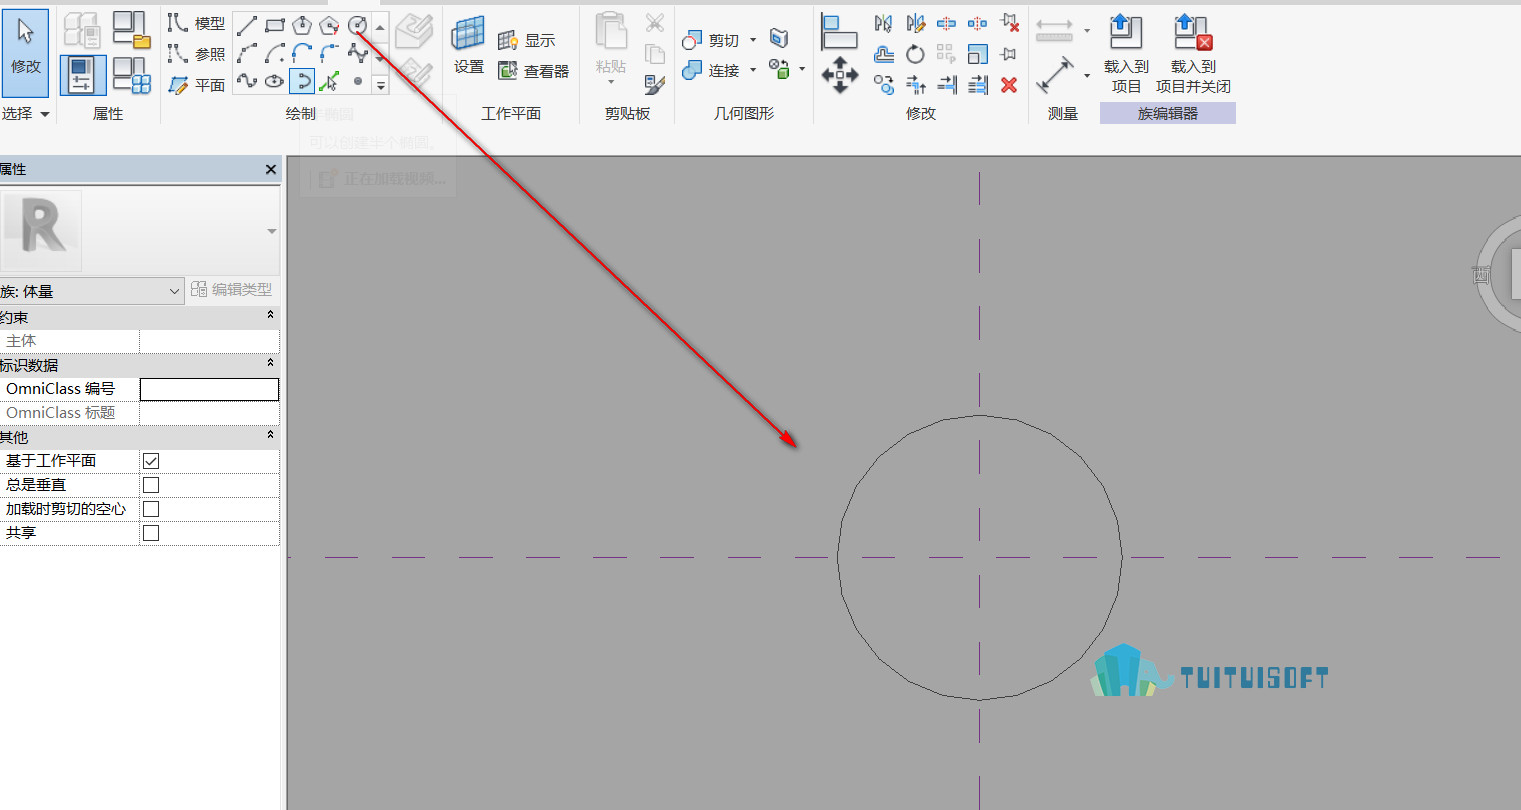Image resolution: width=1521 pixels, height=810 pixels.
Task: Open the 连接 geometry dropdown arrow
Action: [754, 70]
